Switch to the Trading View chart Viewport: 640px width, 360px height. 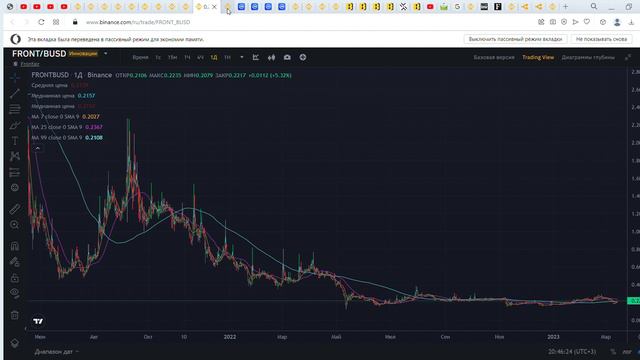click(x=538, y=58)
